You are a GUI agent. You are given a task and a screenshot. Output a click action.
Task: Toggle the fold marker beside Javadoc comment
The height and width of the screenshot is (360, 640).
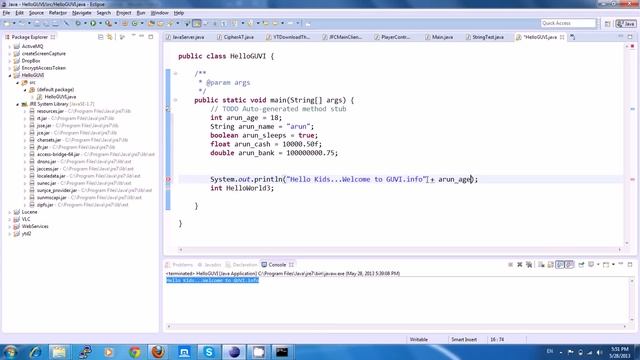176,73
